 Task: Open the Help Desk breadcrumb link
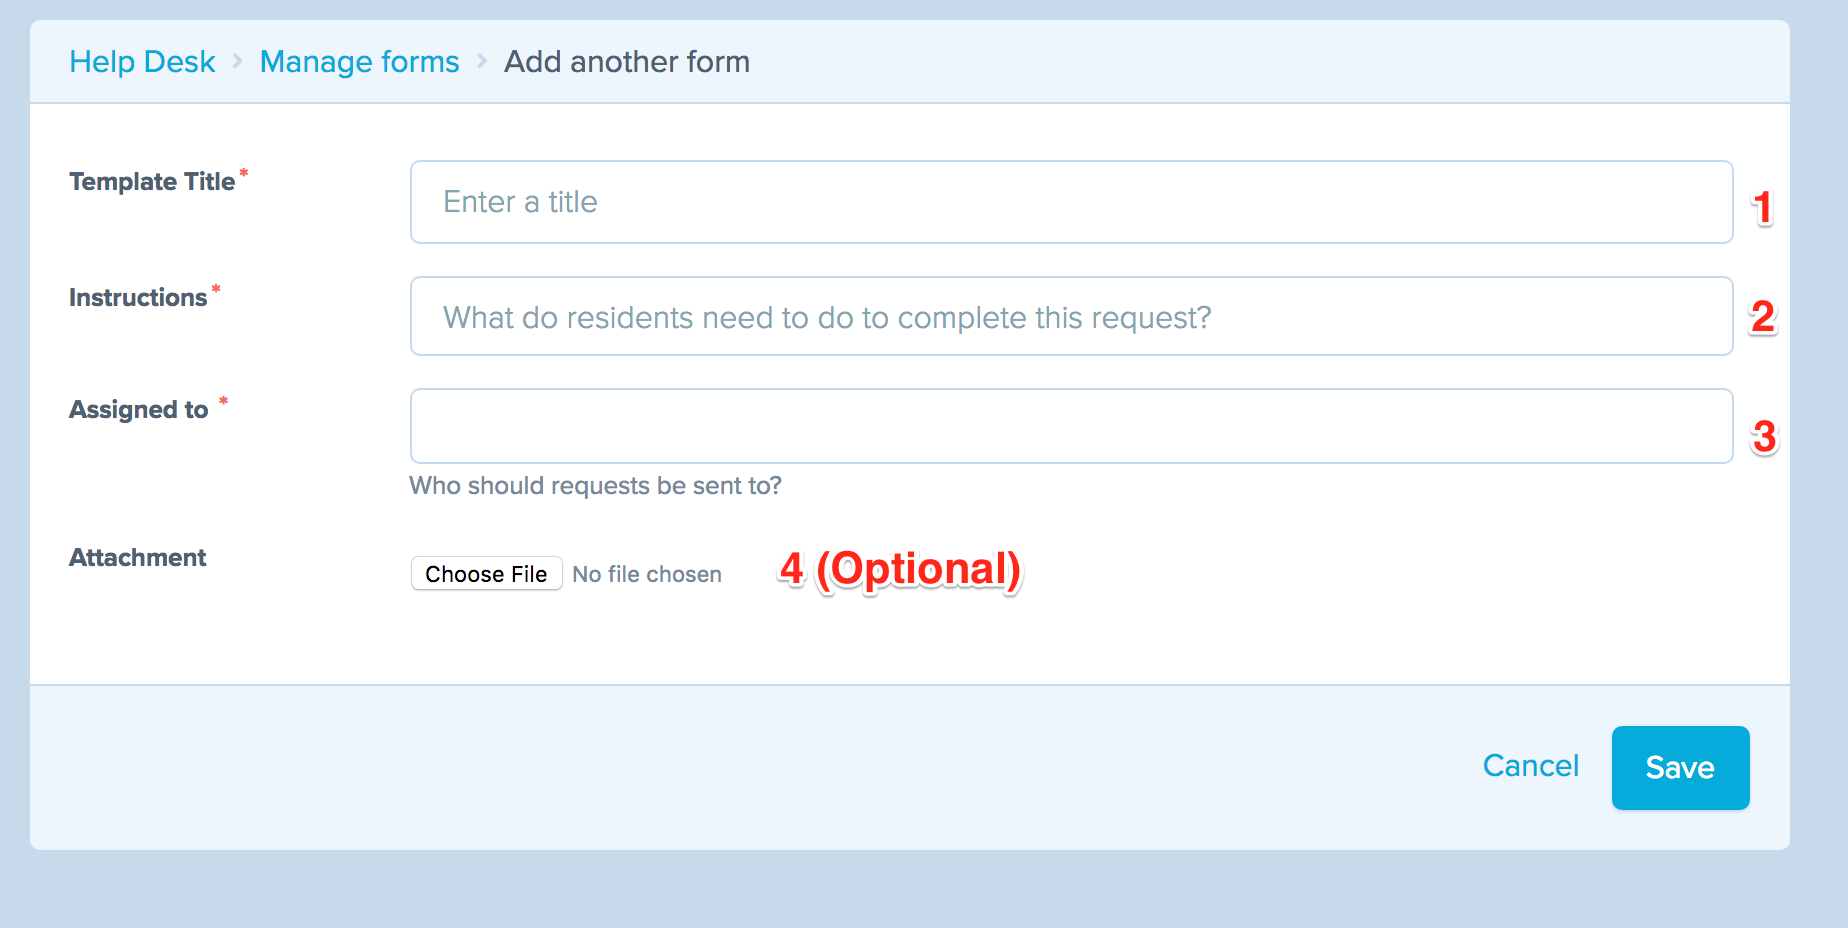click(142, 62)
